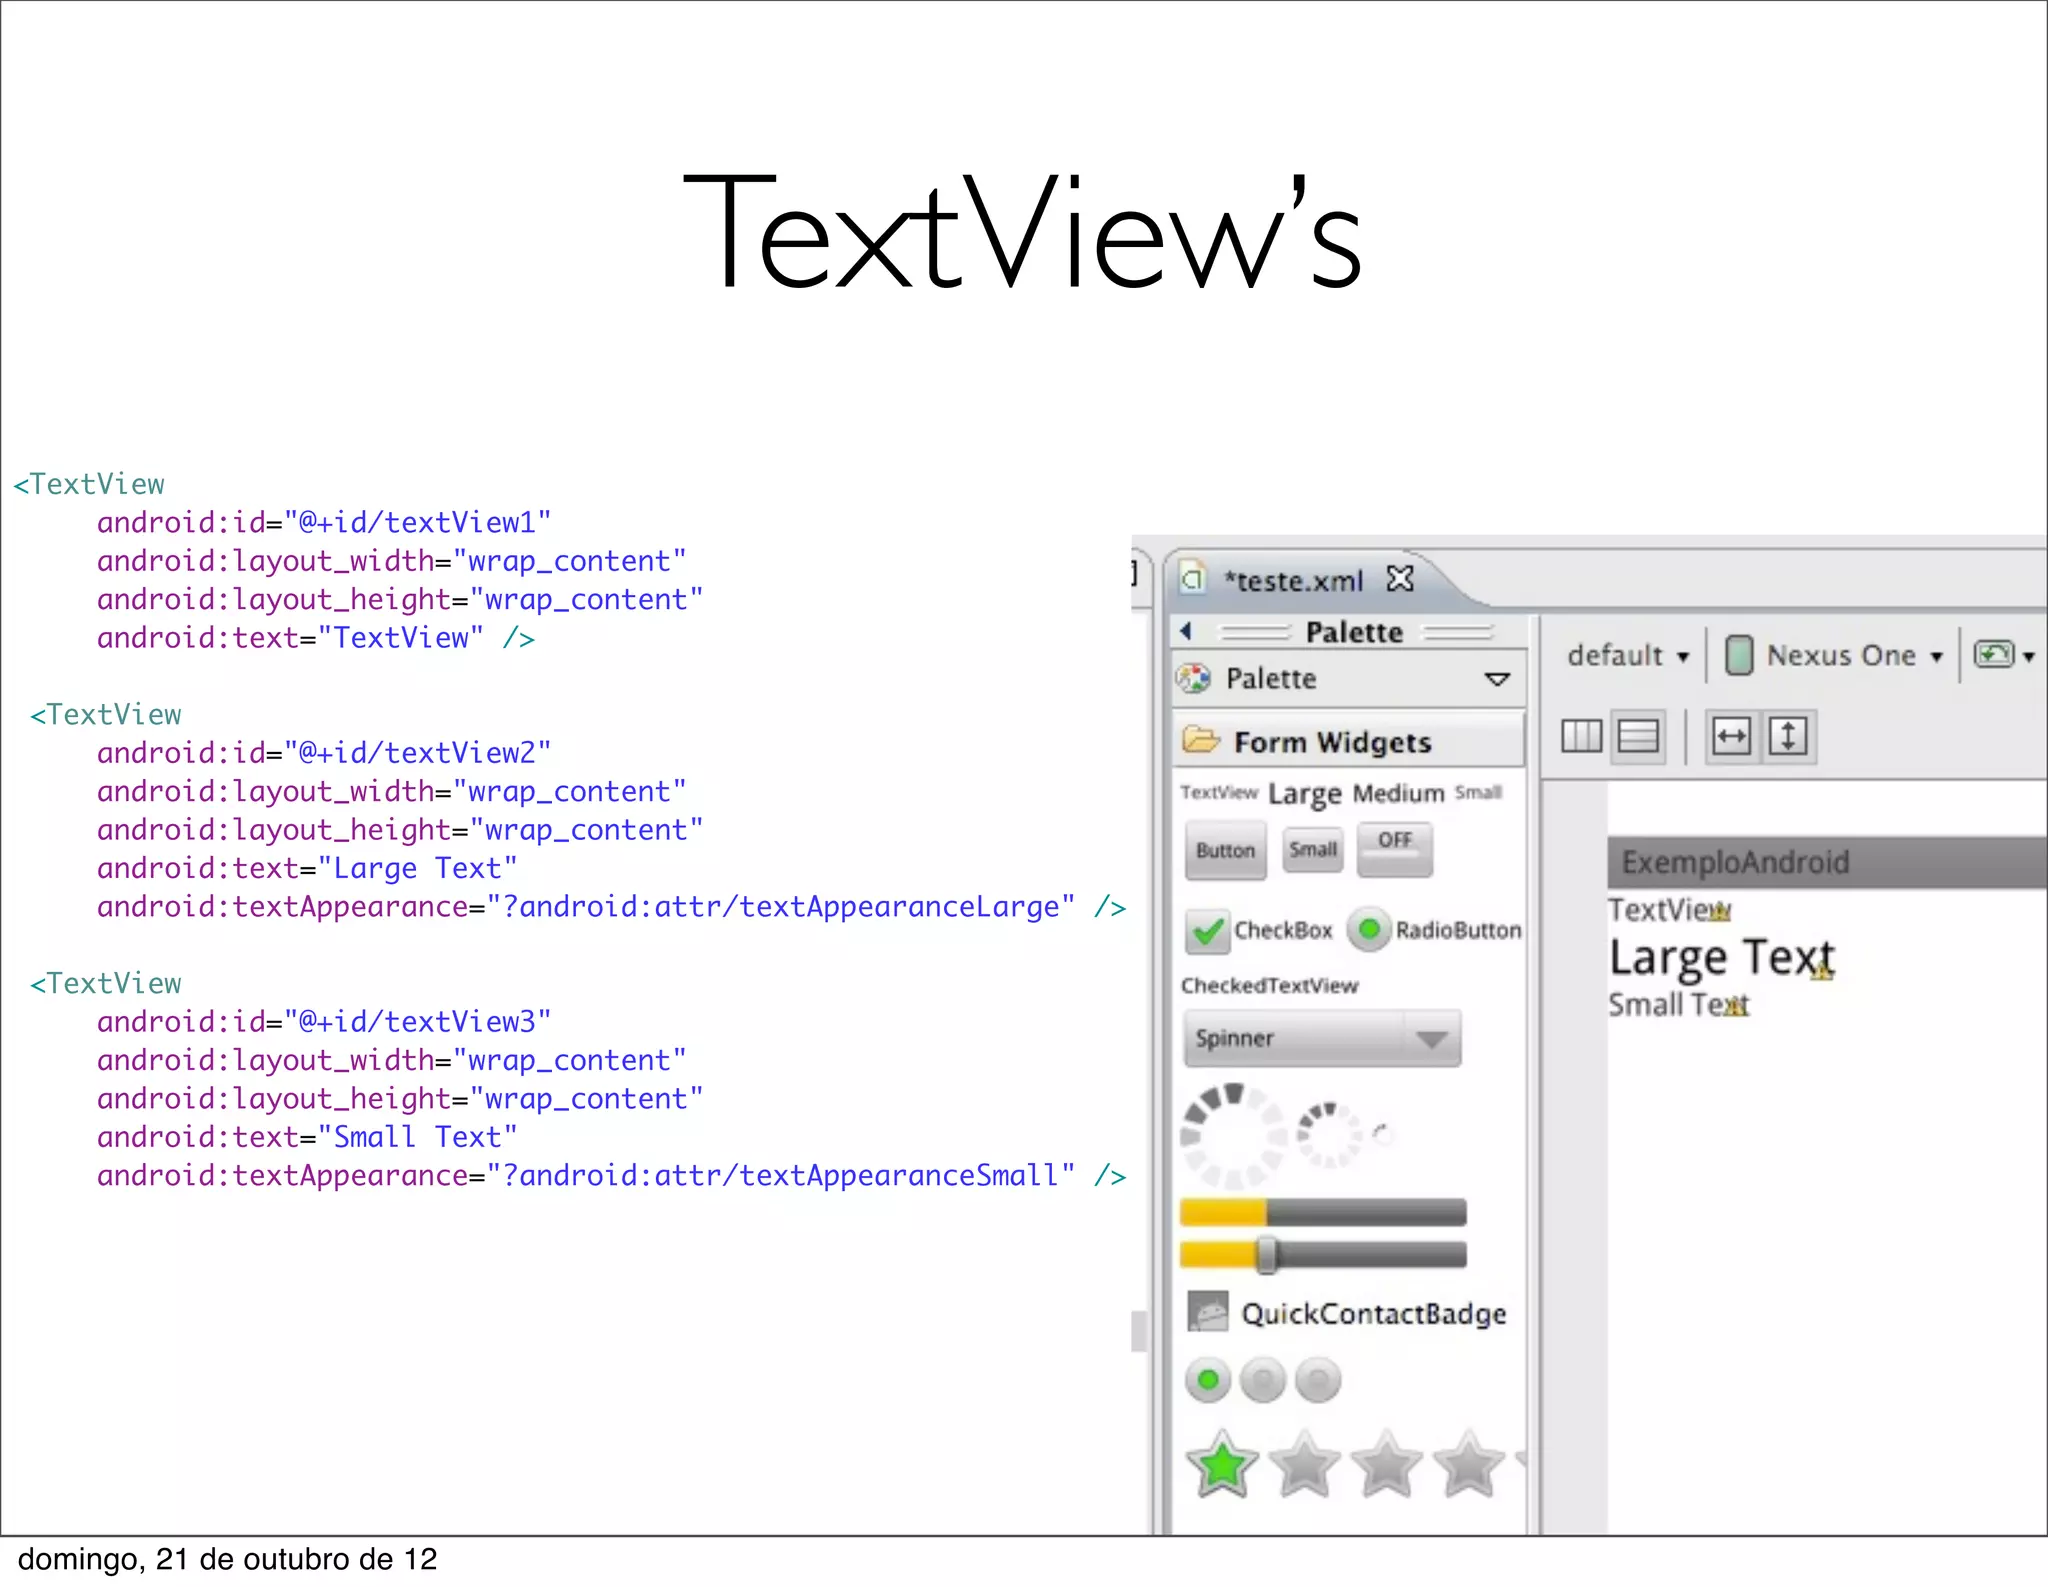Click the horizontal rows layout icon
Image resolution: width=2048 pixels, height=1587 pixels.
click(x=1638, y=737)
